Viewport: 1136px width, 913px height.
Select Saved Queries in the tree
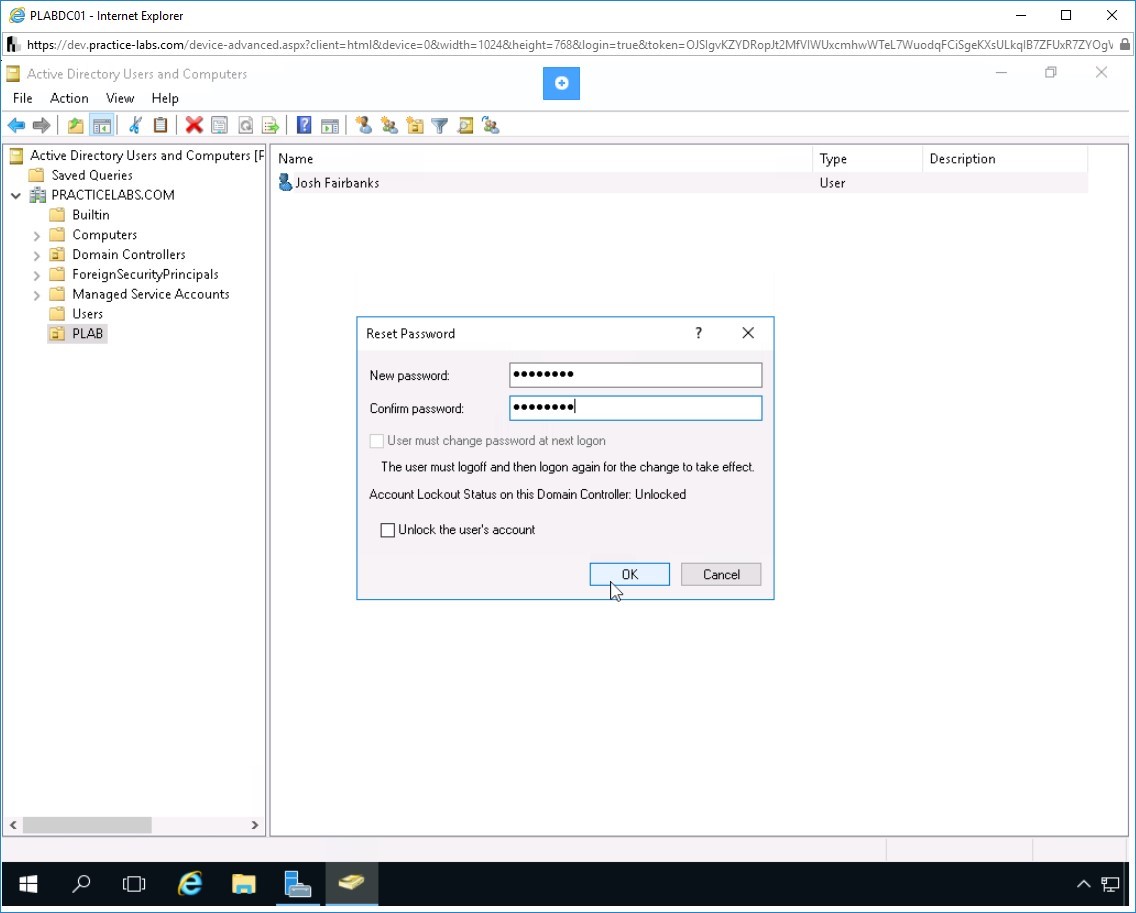[x=92, y=175]
